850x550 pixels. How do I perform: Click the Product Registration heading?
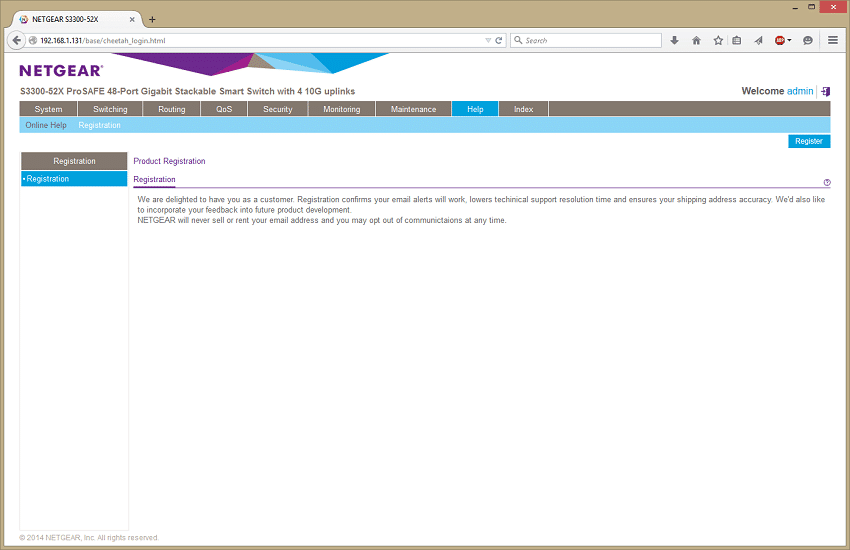(x=169, y=161)
